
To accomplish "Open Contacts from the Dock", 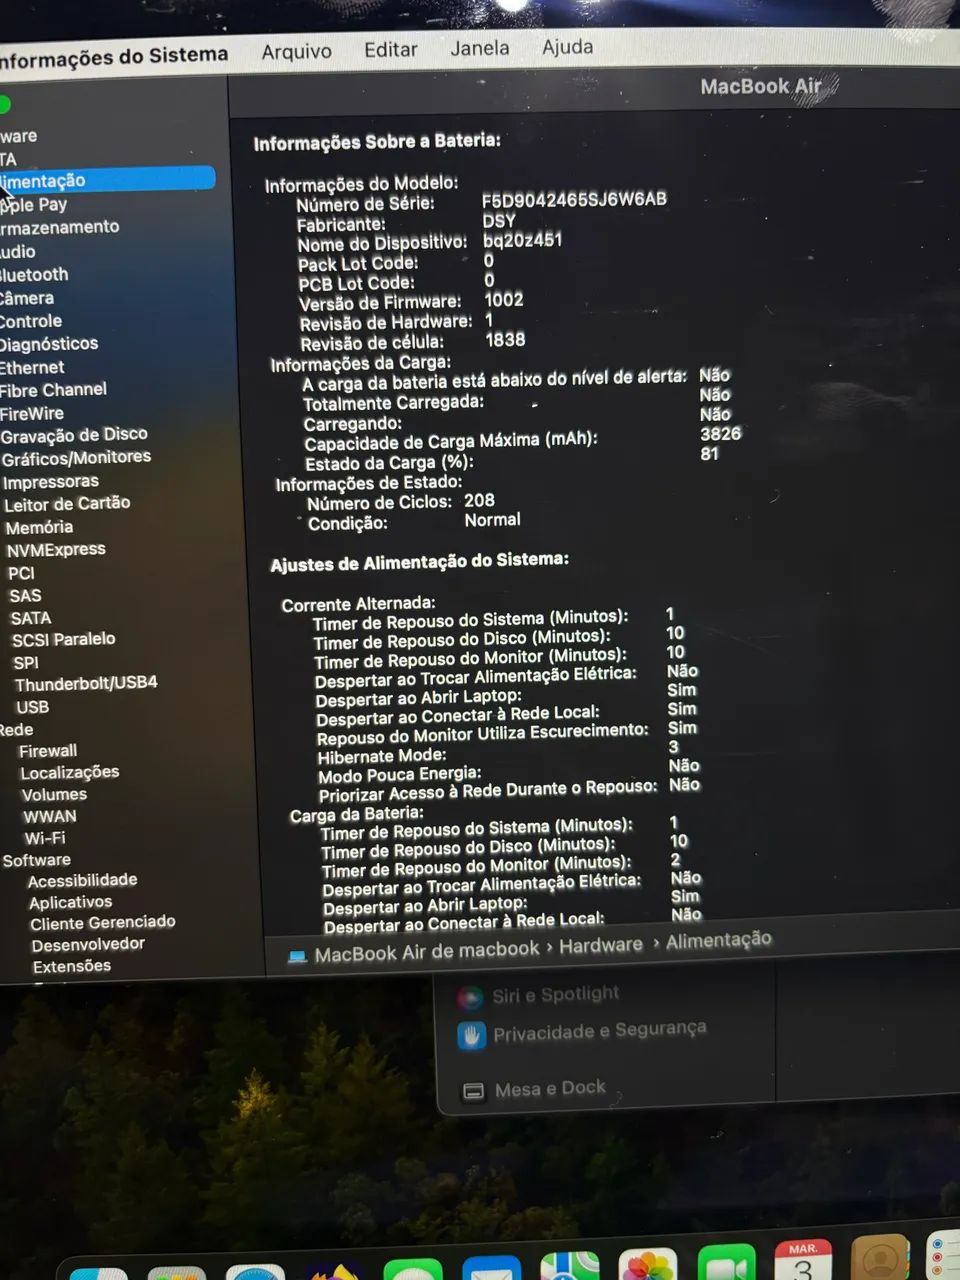I will coord(880,1258).
